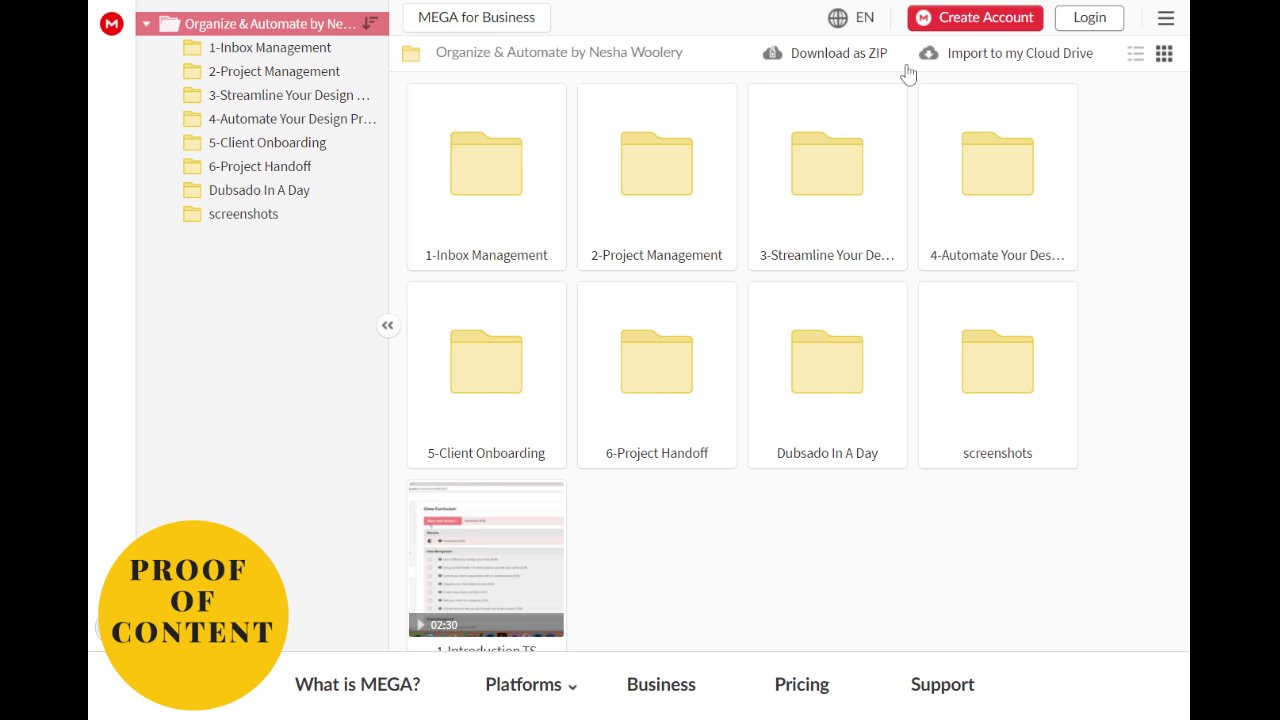Expand the Platforms footer dropdown
This screenshot has width=1280, height=720.
pyautogui.click(x=531, y=685)
